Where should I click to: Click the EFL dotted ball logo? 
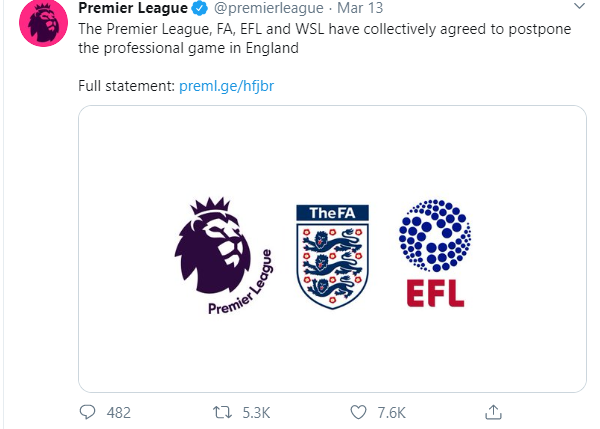pyautogui.click(x=435, y=235)
